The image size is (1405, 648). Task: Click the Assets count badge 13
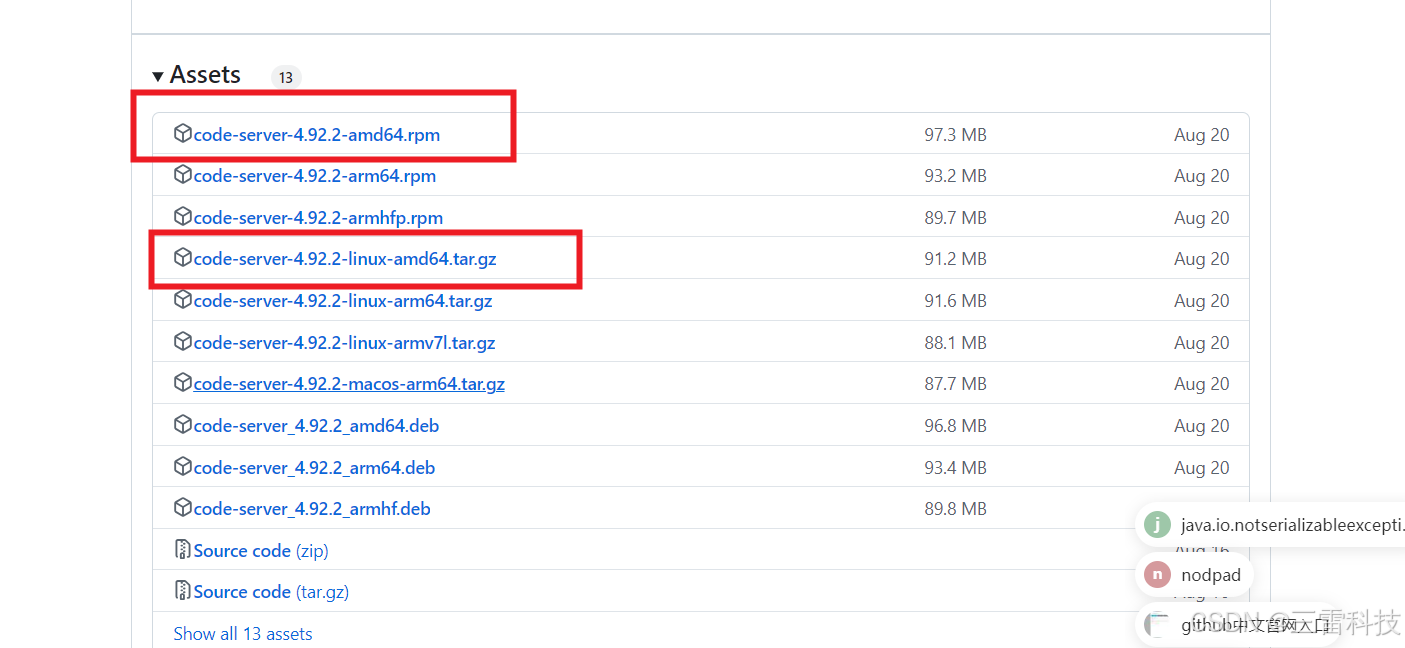[286, 77]
